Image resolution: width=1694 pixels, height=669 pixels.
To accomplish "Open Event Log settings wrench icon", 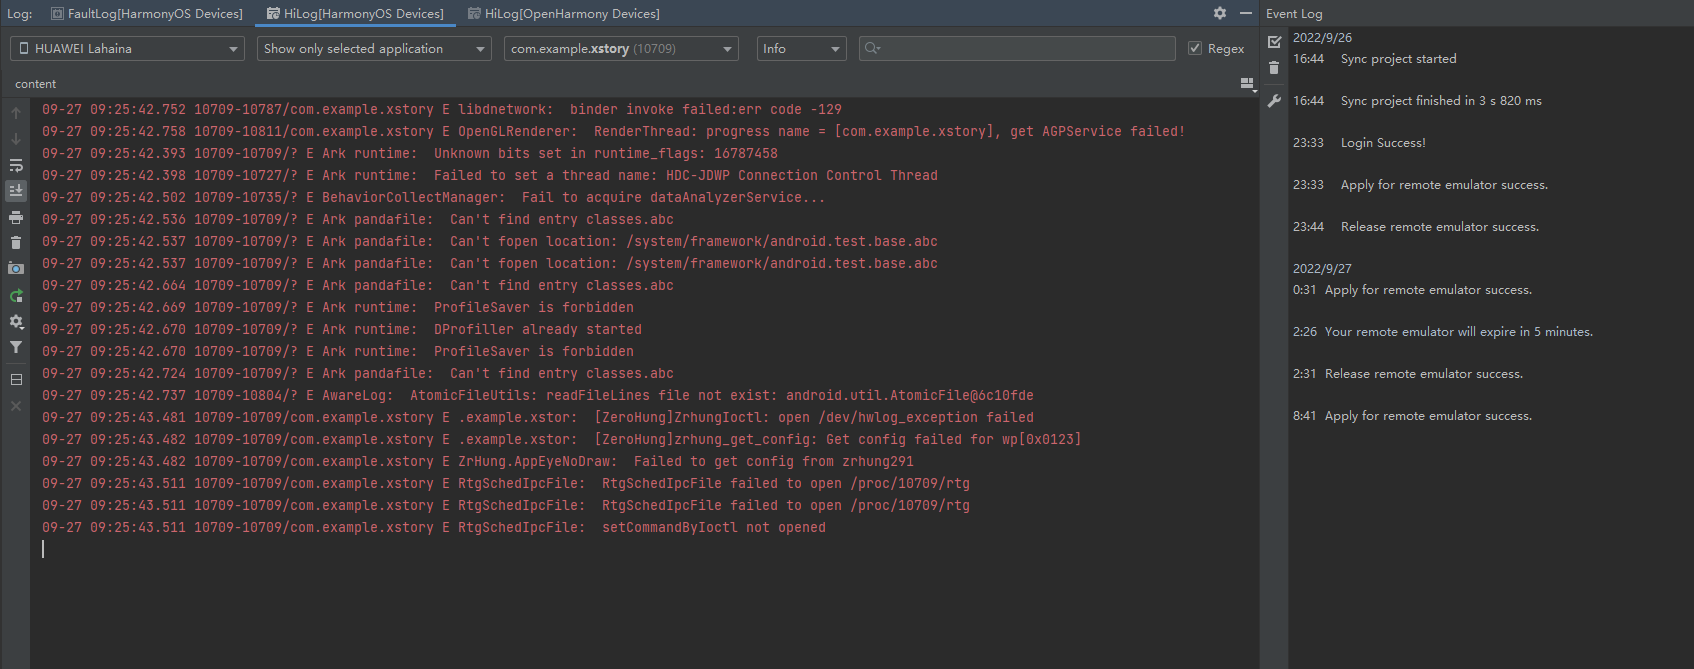I will click(x=1274, y=101).
